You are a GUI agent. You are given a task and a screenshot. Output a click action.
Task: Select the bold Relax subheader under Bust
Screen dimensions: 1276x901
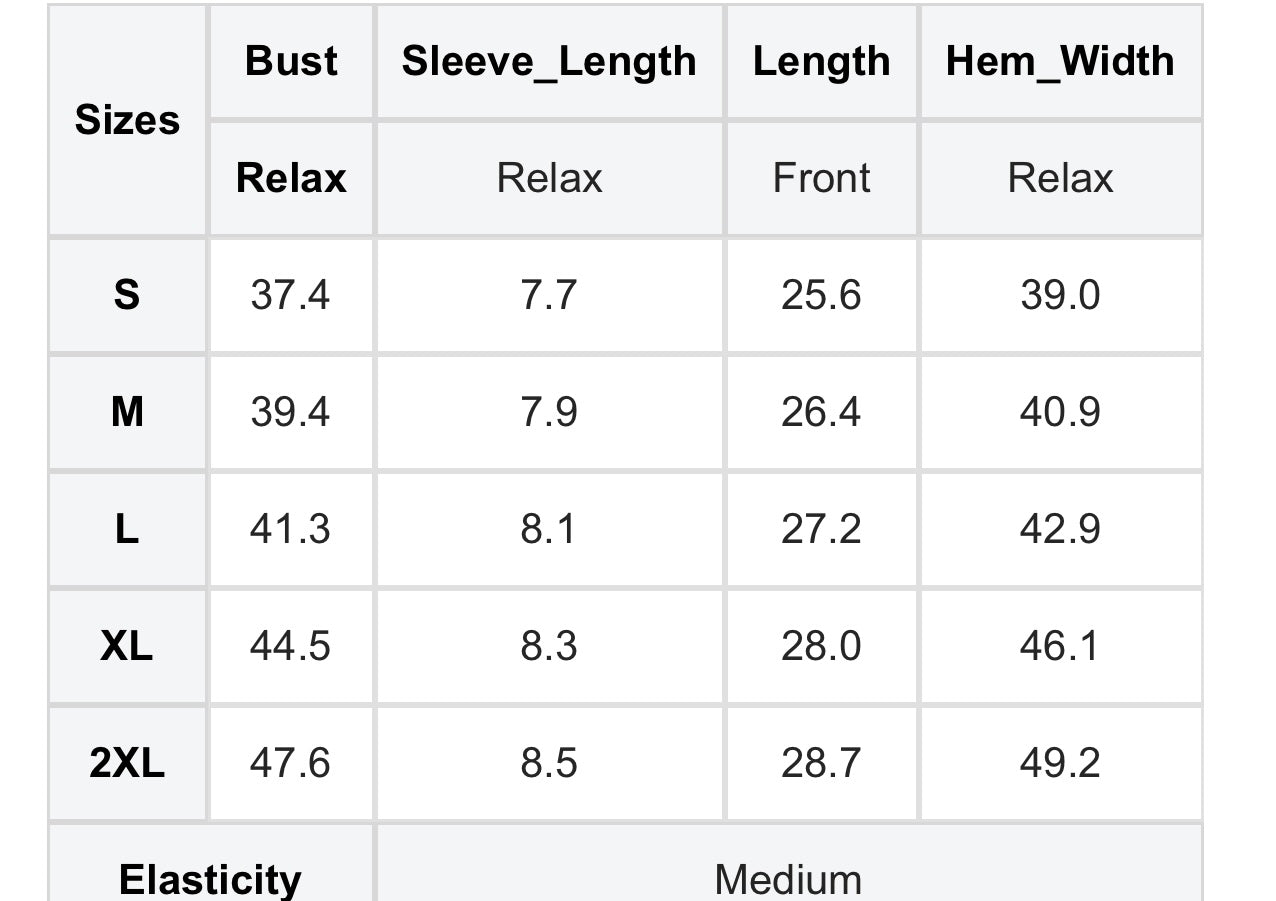291,178
